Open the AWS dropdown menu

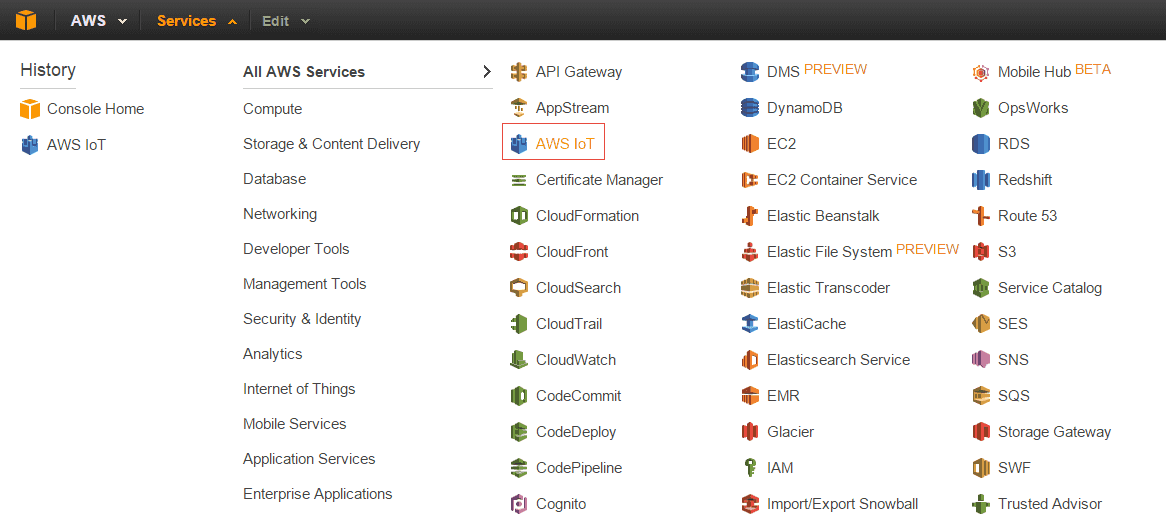98,21
